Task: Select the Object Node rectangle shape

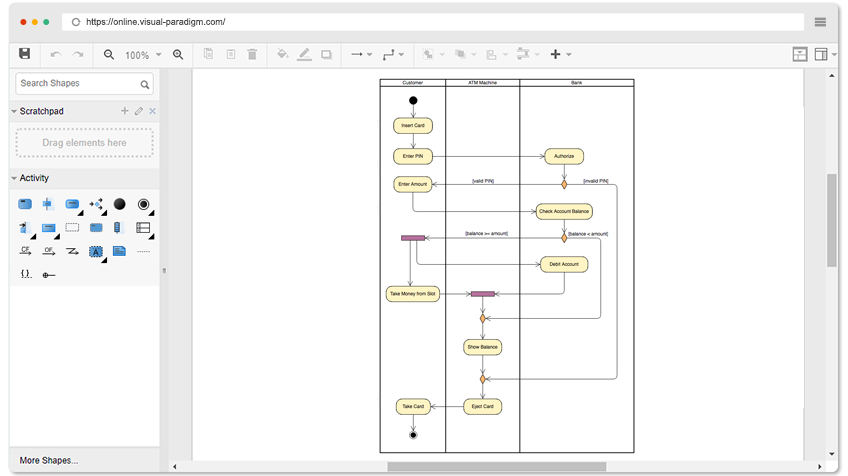Action: 49,228
